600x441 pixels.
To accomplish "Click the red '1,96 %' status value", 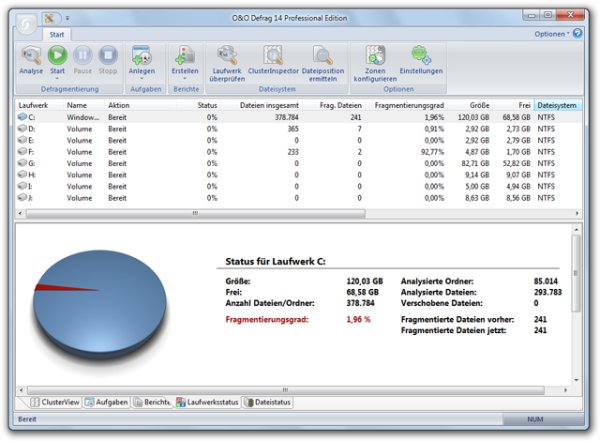I will (359, 319).
